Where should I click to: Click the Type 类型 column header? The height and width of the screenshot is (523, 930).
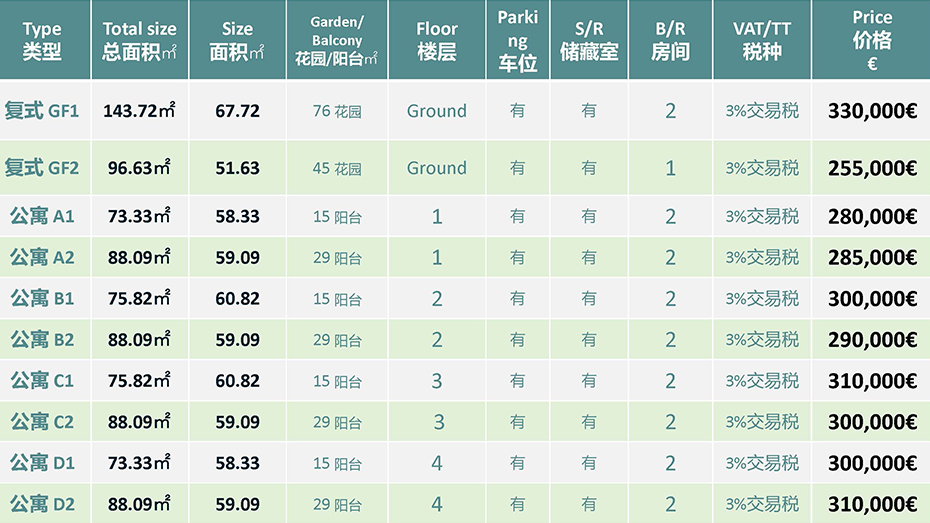[x=42, y=40]
